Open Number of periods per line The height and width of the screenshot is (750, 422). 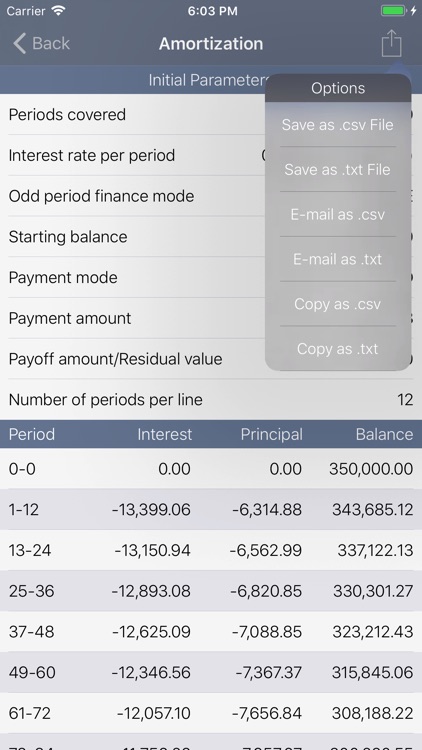pyautogui.click(x=211, y=399)
